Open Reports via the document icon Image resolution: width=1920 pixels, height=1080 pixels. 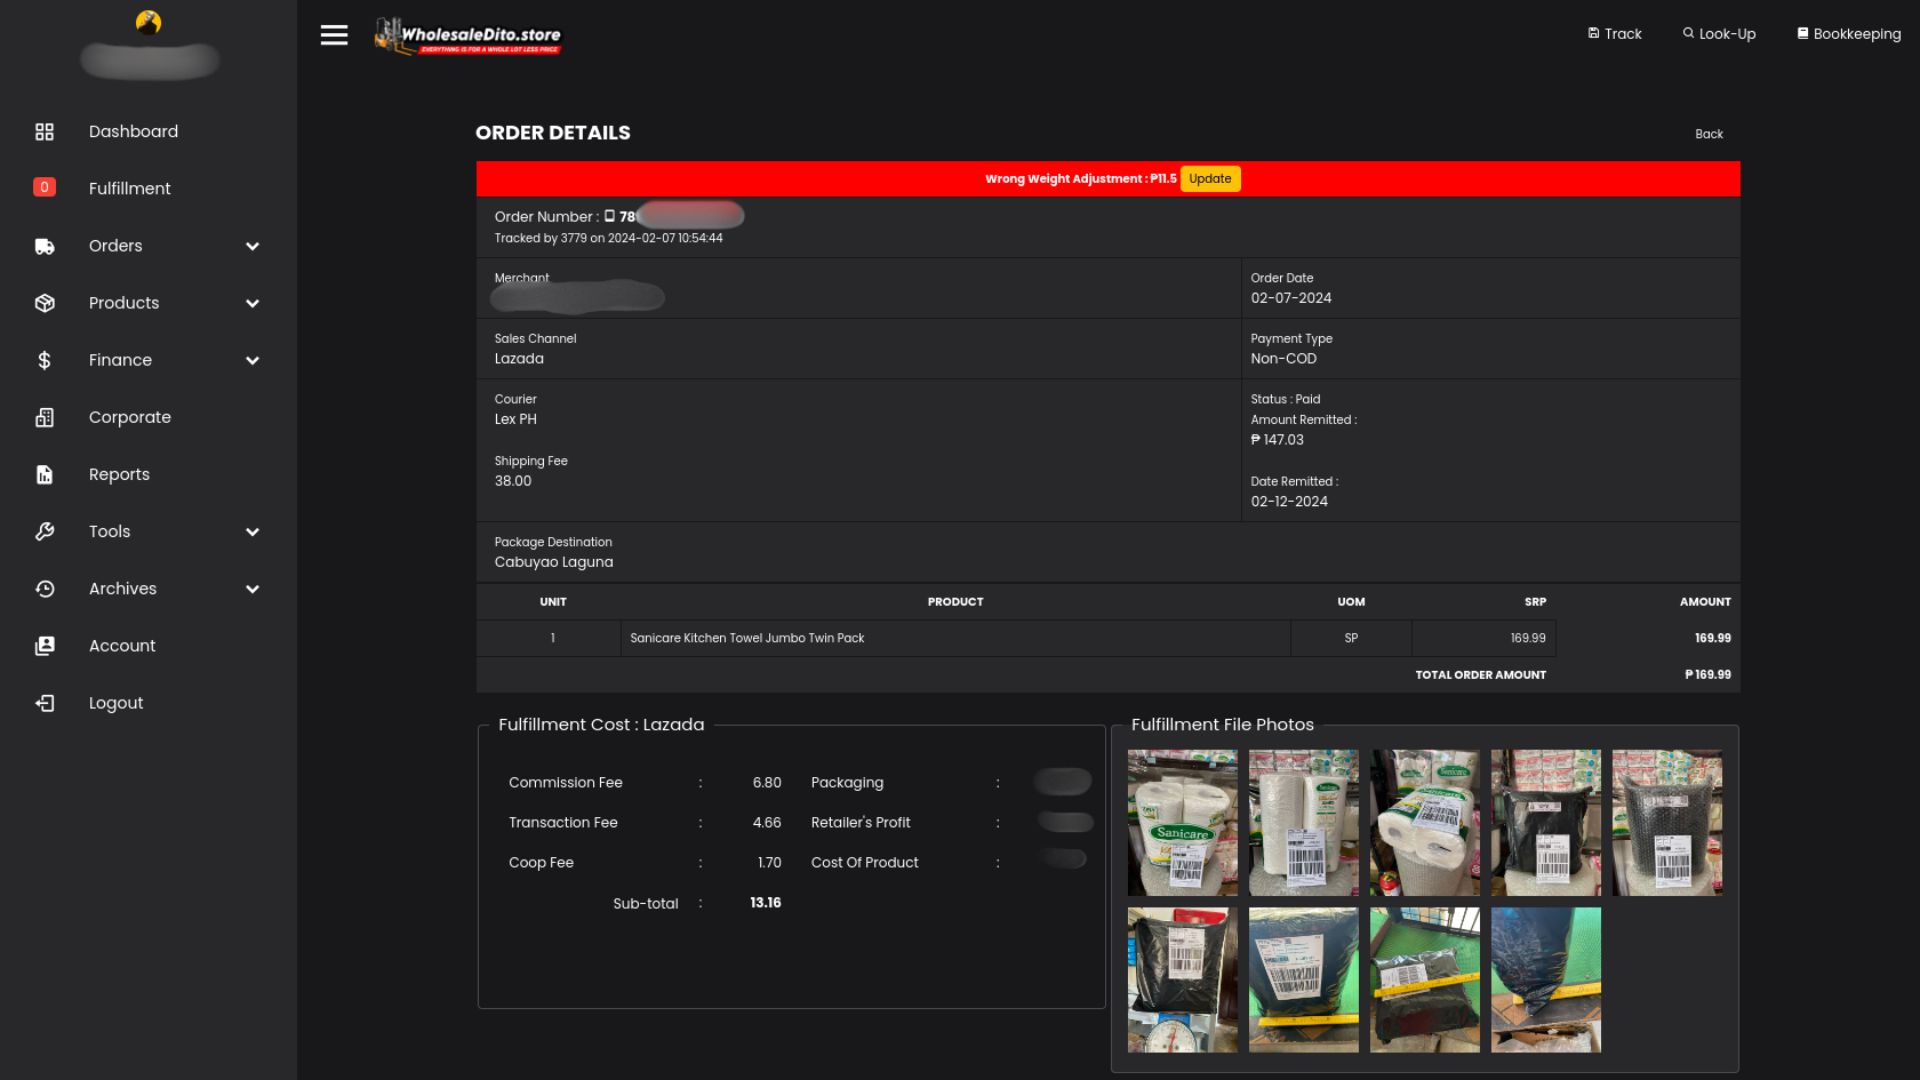[x=45, y=474]
